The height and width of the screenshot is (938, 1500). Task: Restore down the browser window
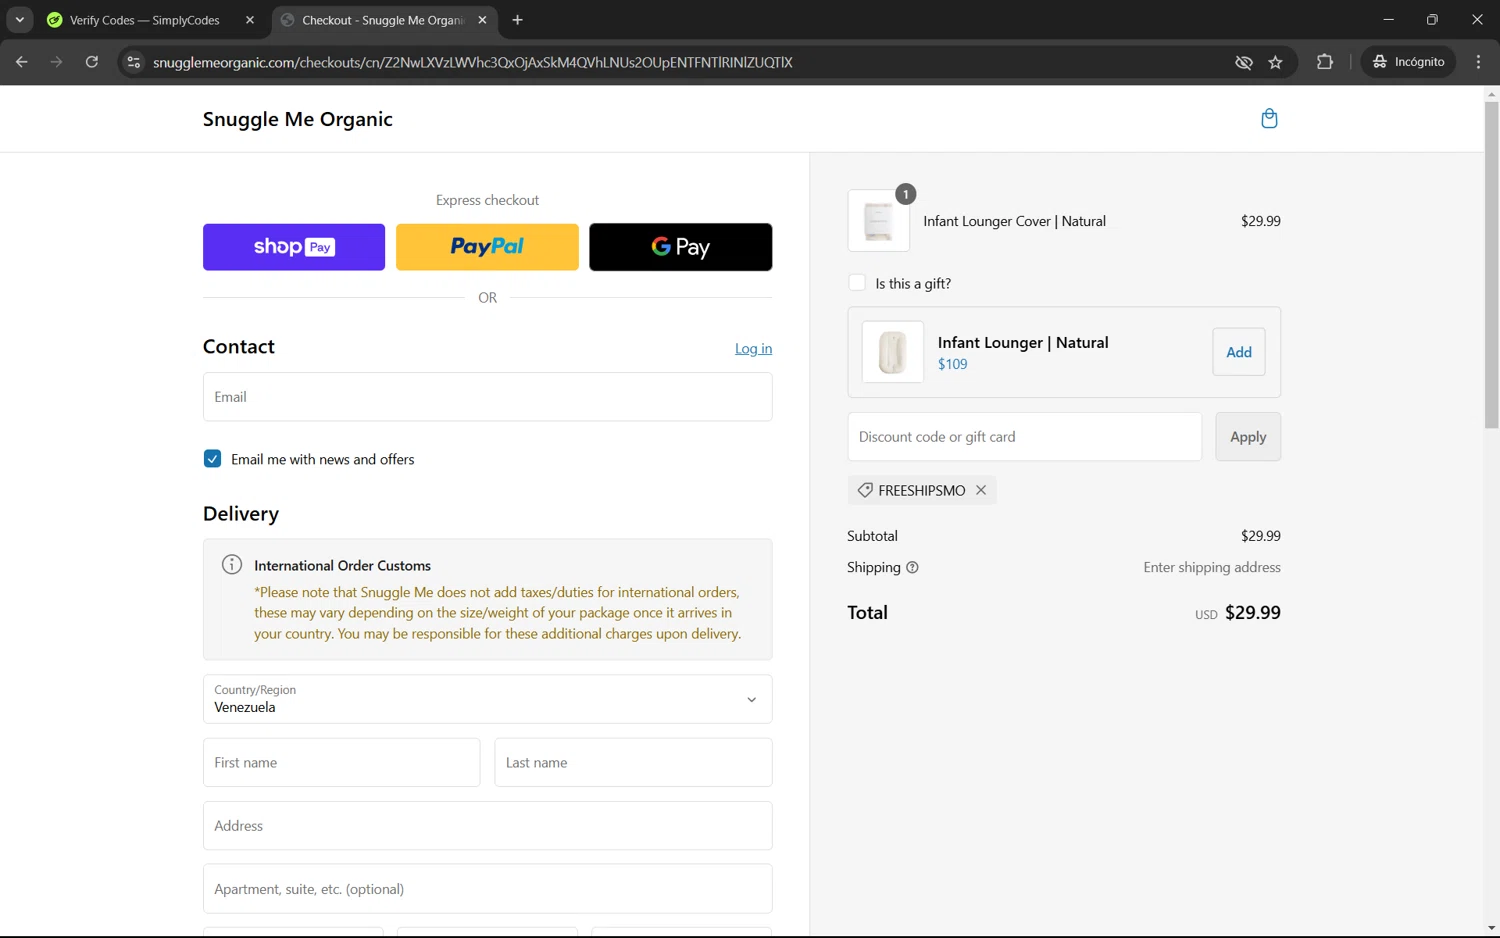(x=1432, y=20)
